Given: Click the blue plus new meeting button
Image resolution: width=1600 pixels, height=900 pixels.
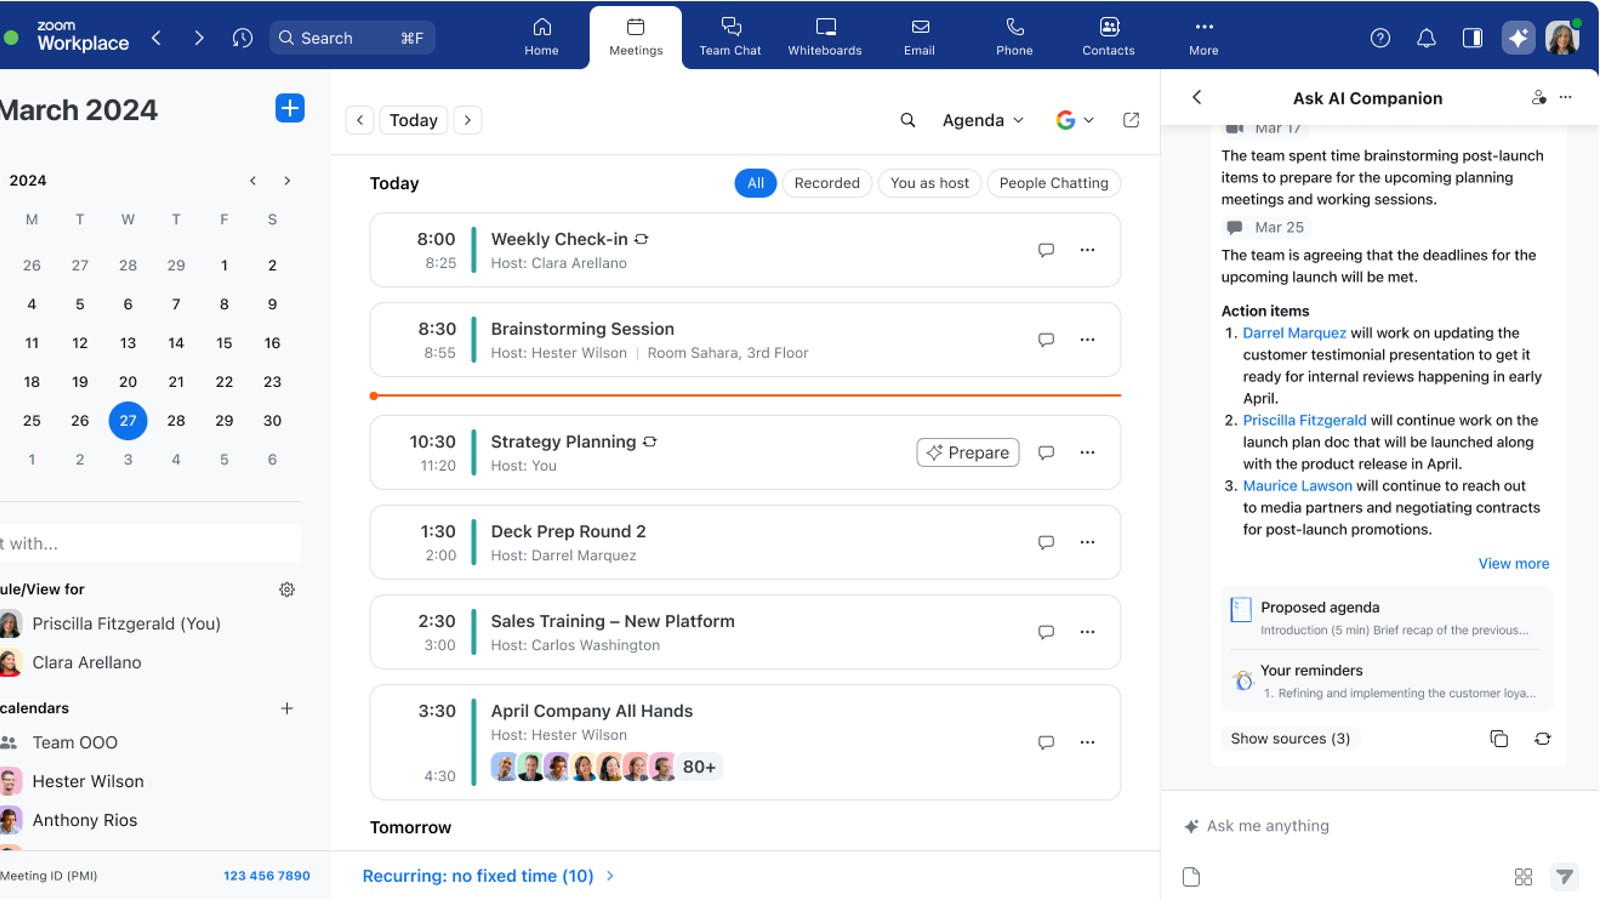Looking at the screenshot, I should (x=289, y=108).
